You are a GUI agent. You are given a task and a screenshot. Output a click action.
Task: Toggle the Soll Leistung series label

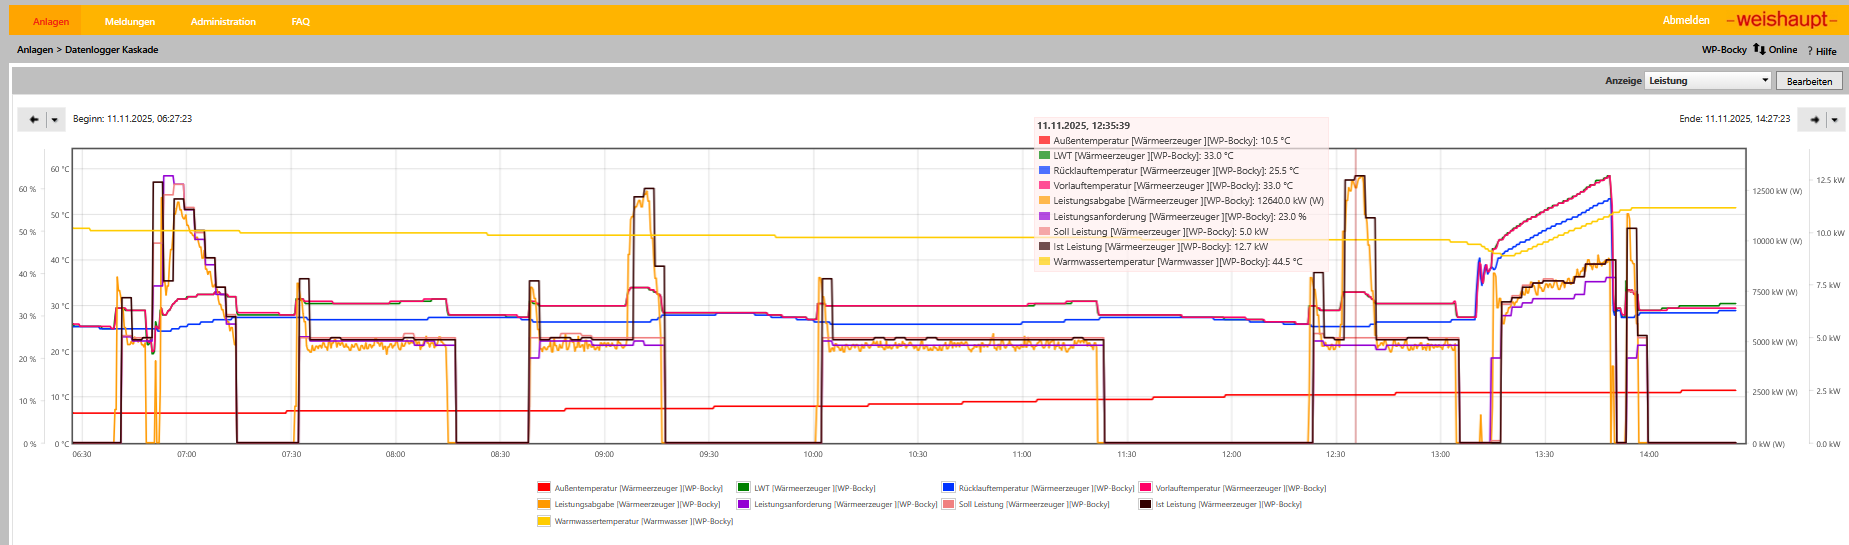(1033, 505)
